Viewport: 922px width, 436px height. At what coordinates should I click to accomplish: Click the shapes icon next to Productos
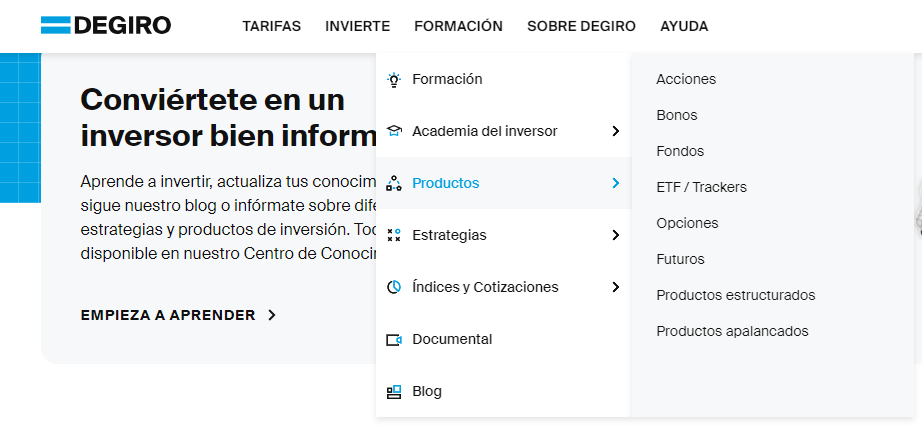[393, 183]
